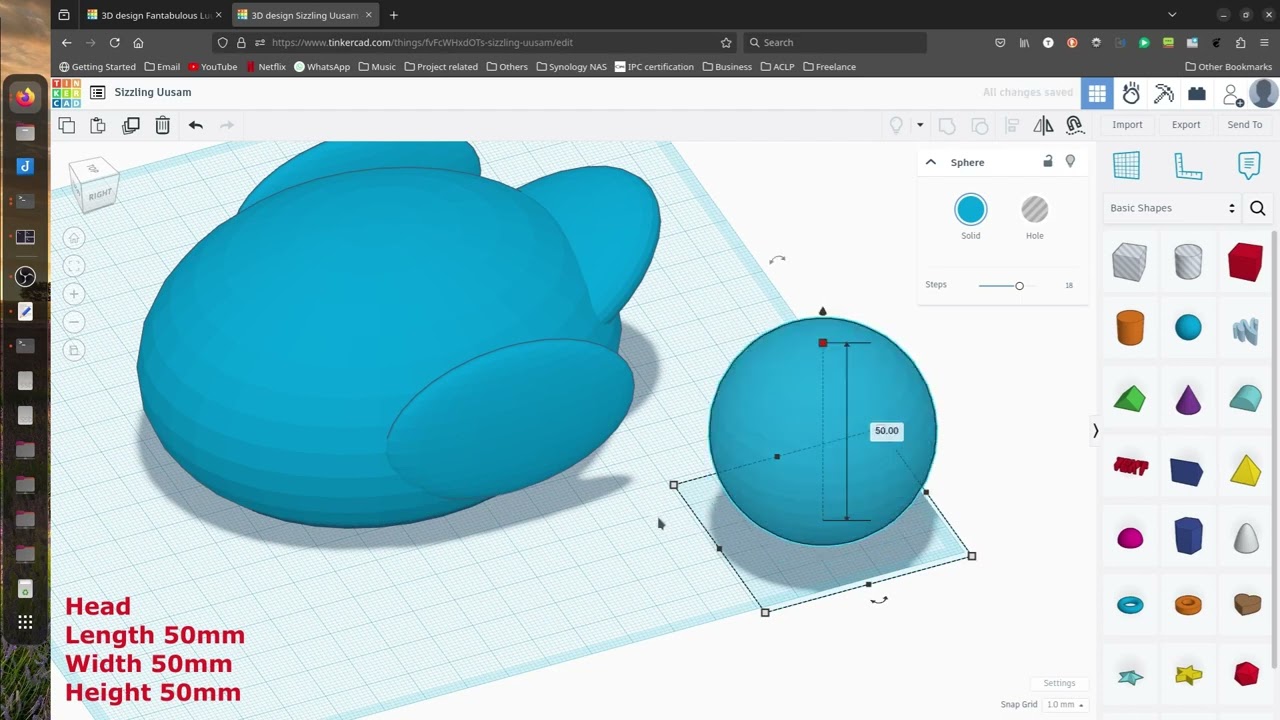1280x720 pixels.
Task: Open the Bricks pickaxe mode
Action: click(1164, 93)
